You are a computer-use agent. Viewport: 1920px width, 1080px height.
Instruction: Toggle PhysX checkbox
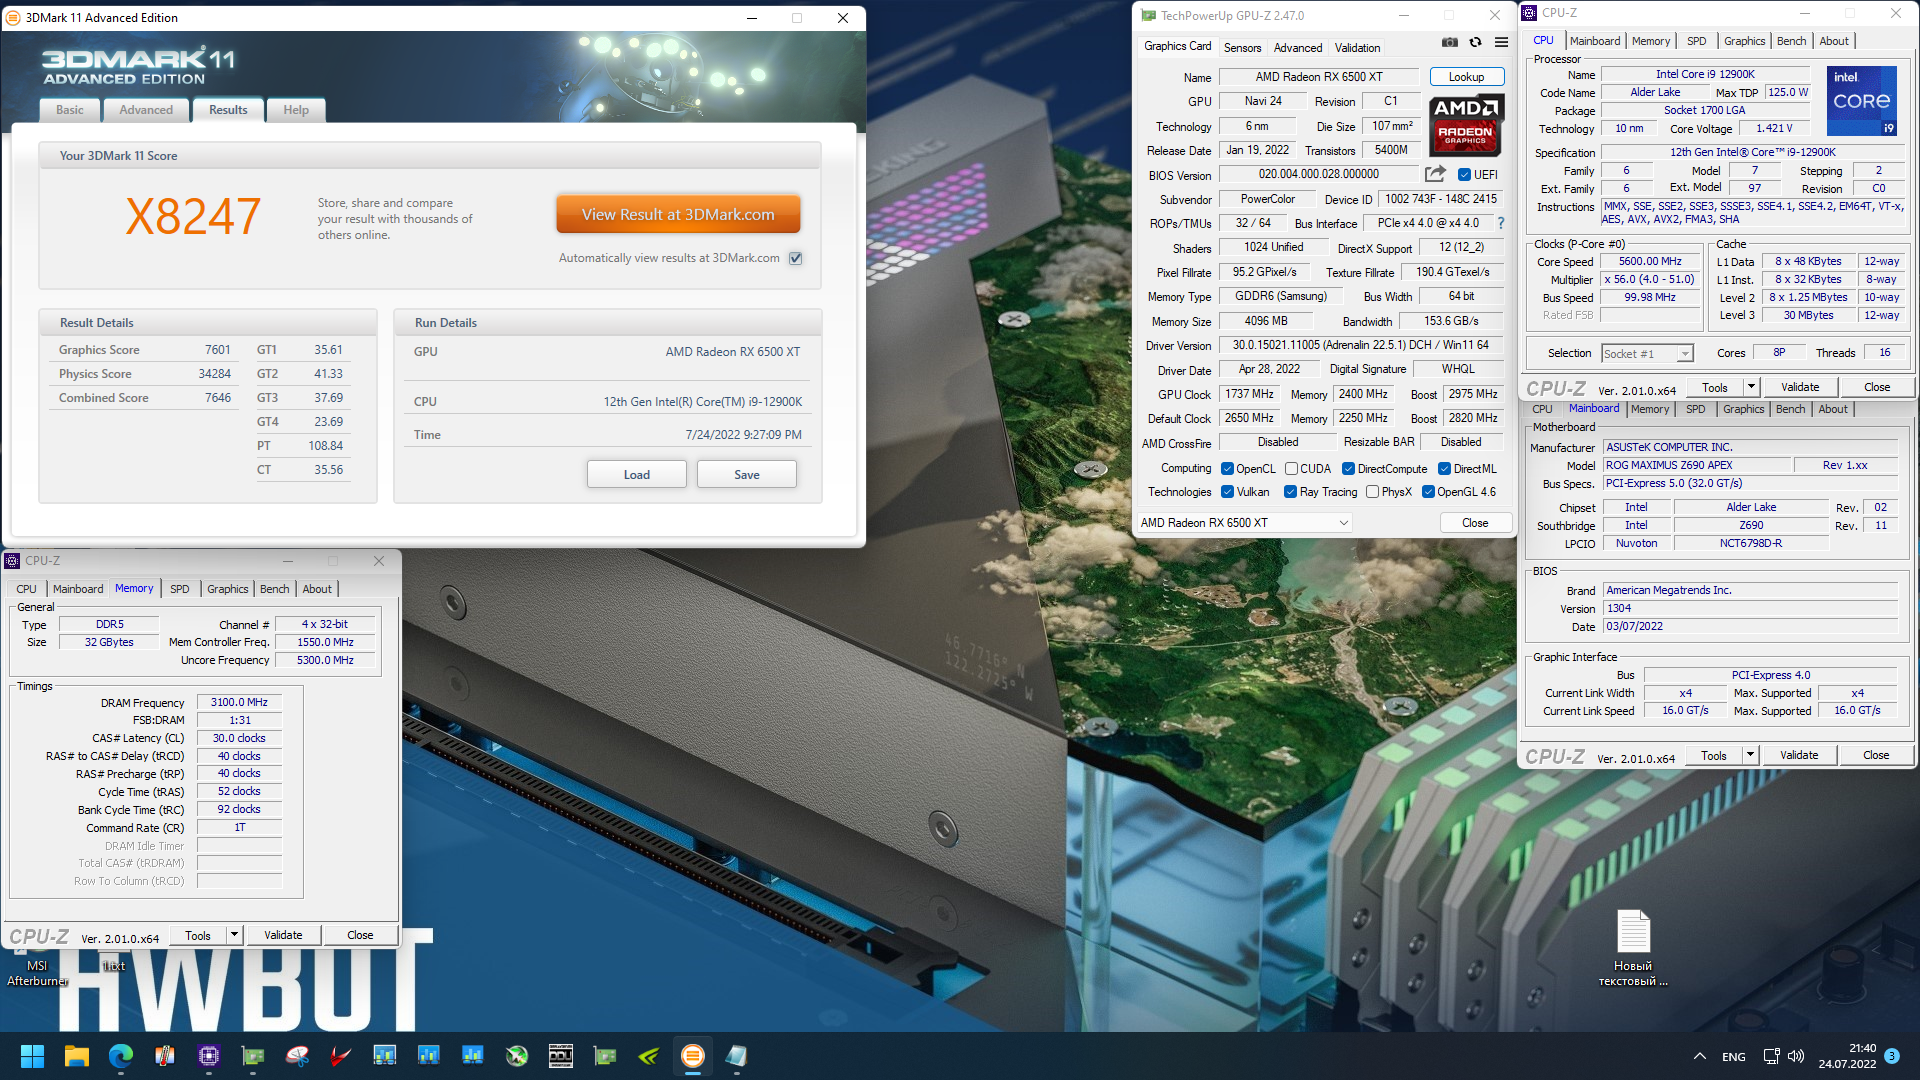(x=1372, y=492)
